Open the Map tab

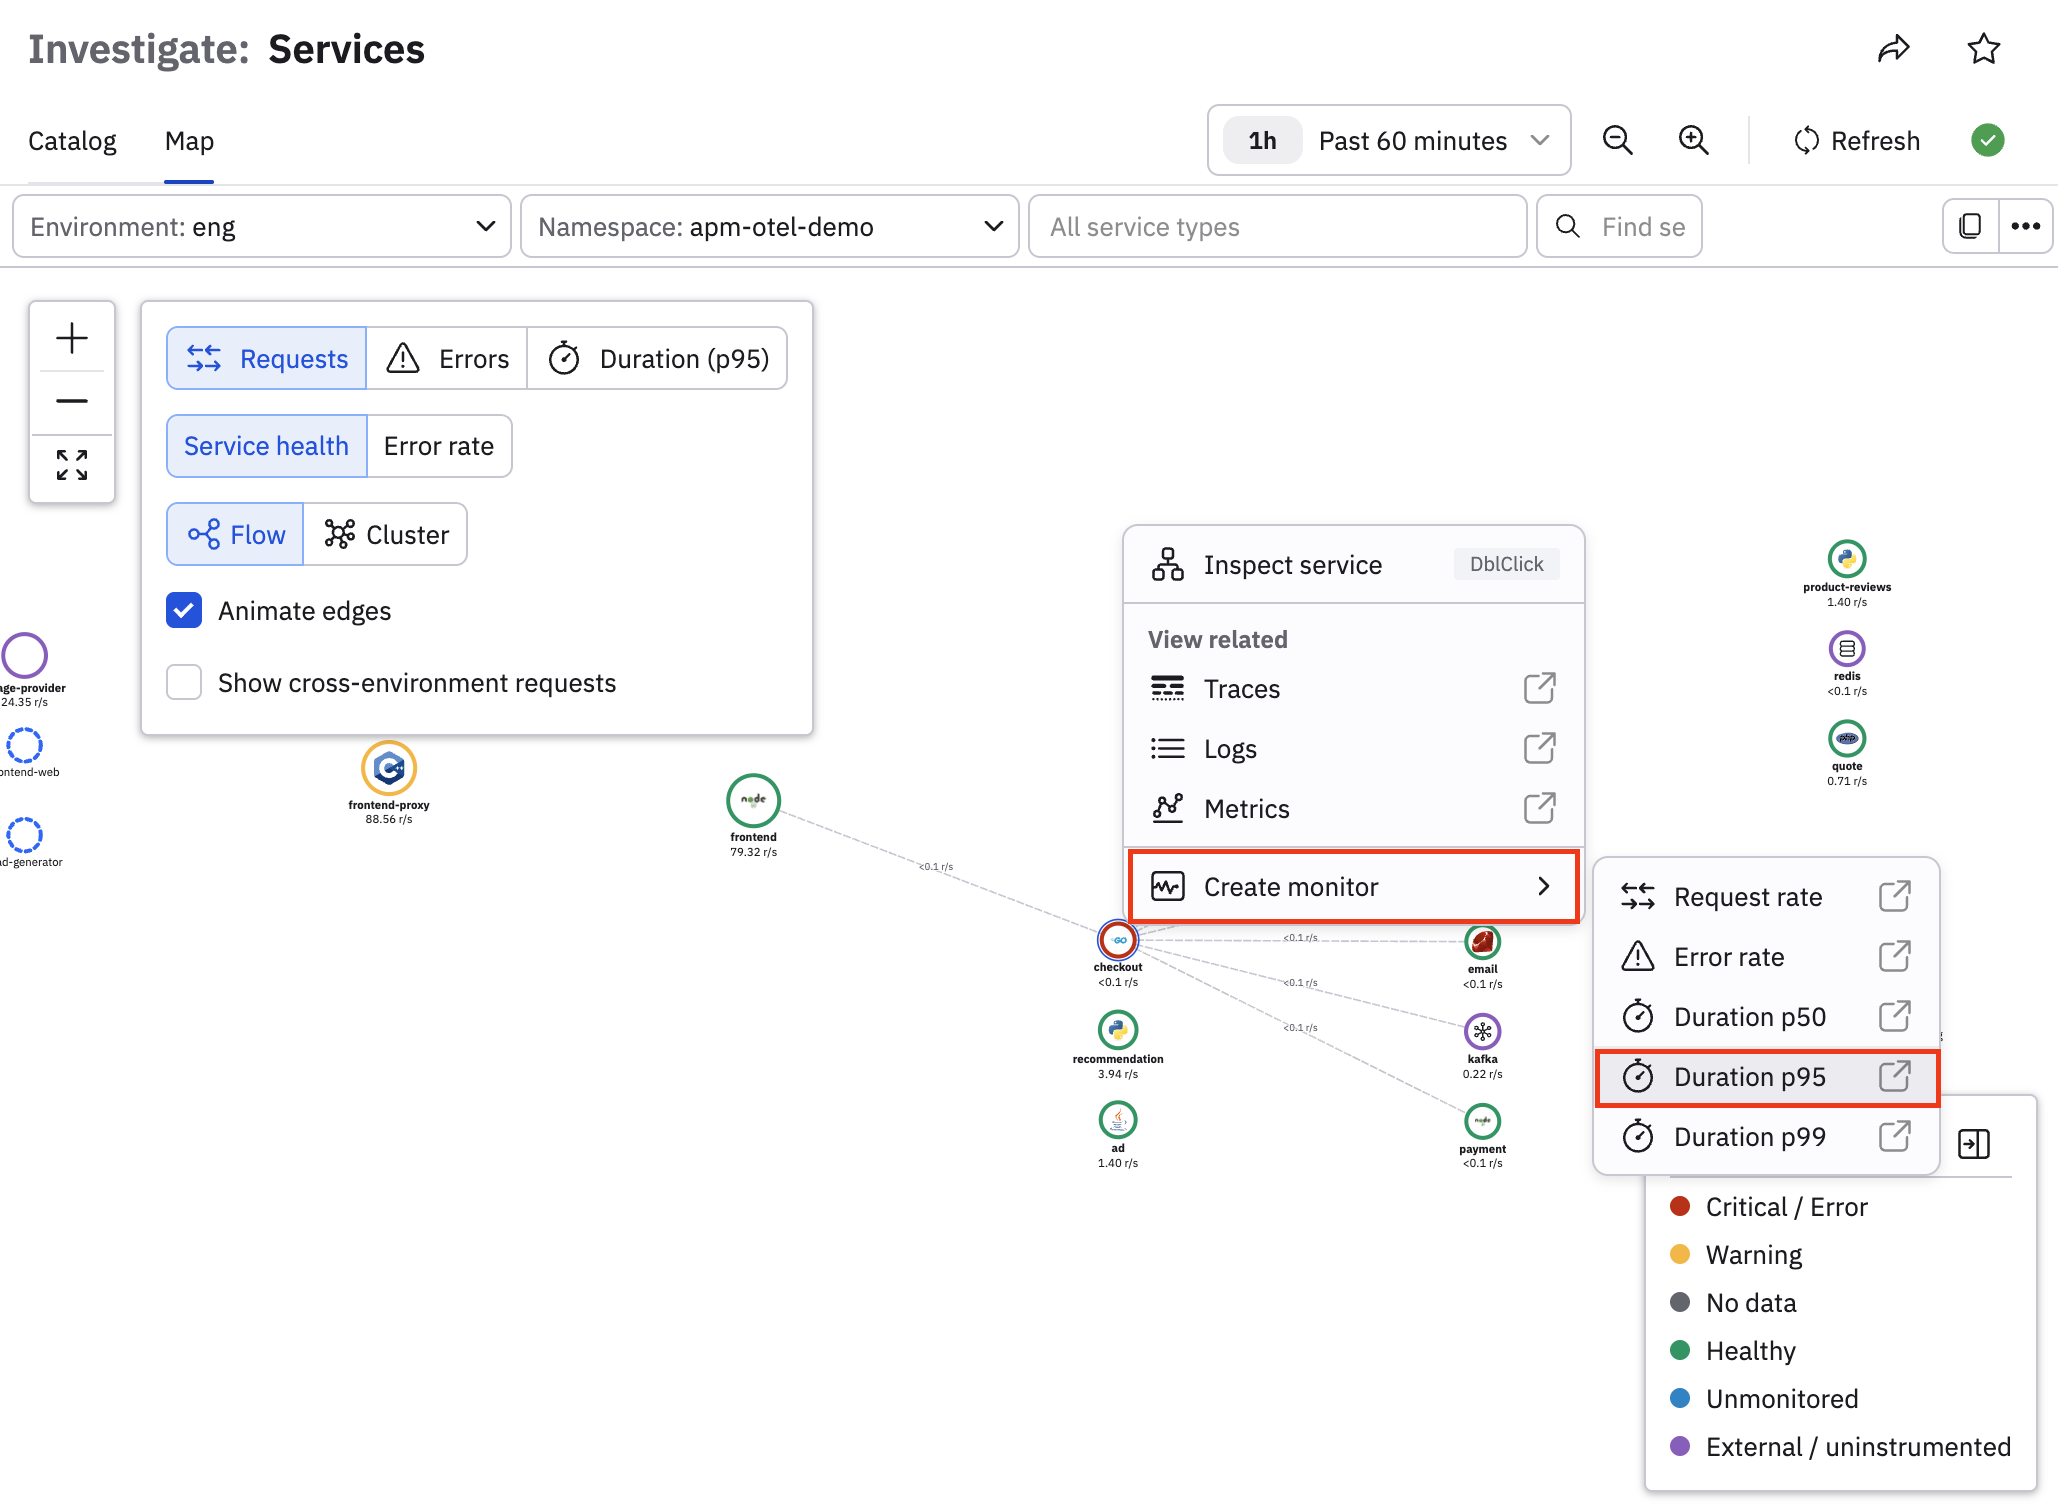189,141
